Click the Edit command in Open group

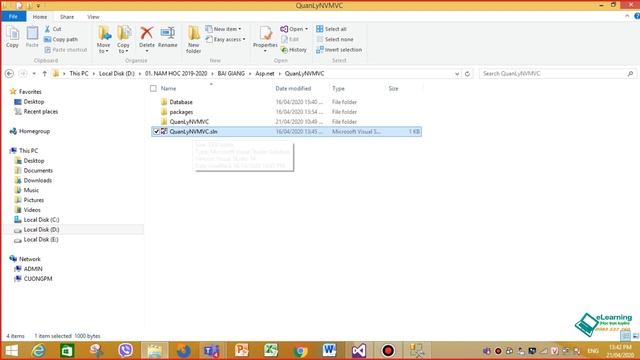[x=290, y=39]
